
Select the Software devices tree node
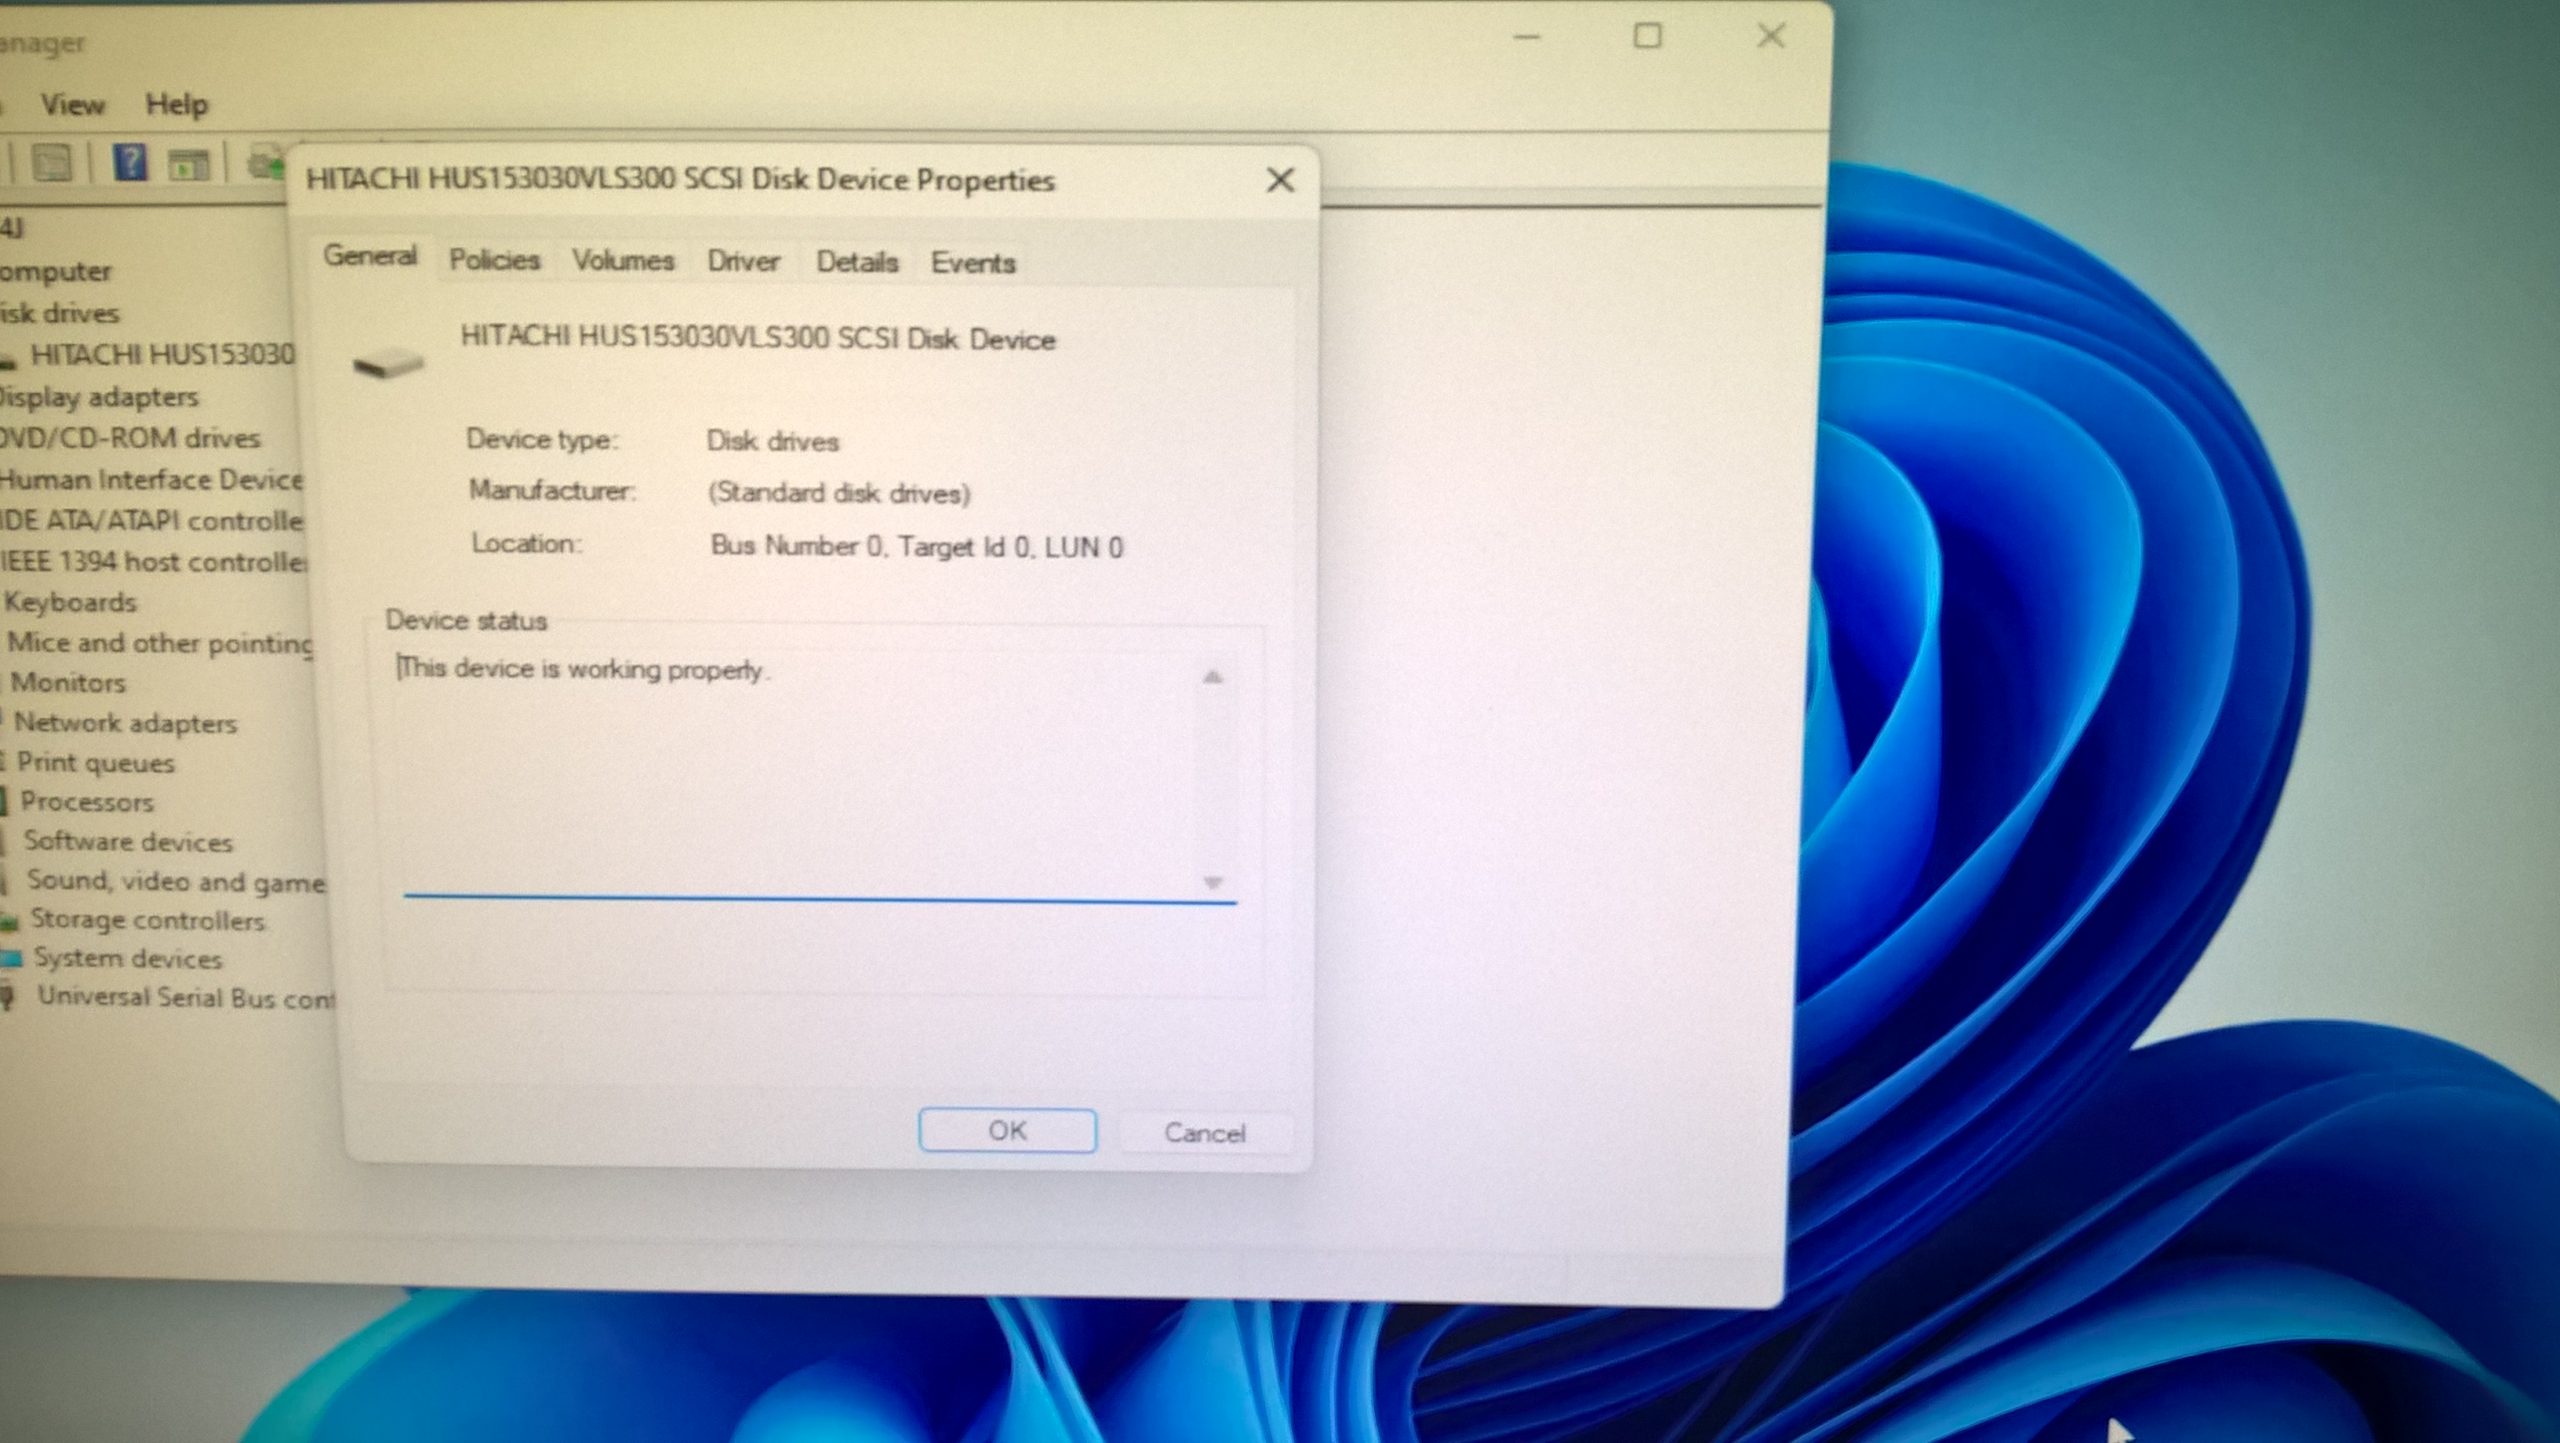pos(128,842)
